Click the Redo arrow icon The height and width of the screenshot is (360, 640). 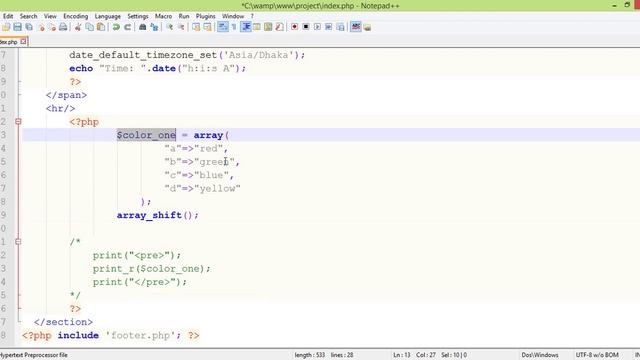pos(127,27)
